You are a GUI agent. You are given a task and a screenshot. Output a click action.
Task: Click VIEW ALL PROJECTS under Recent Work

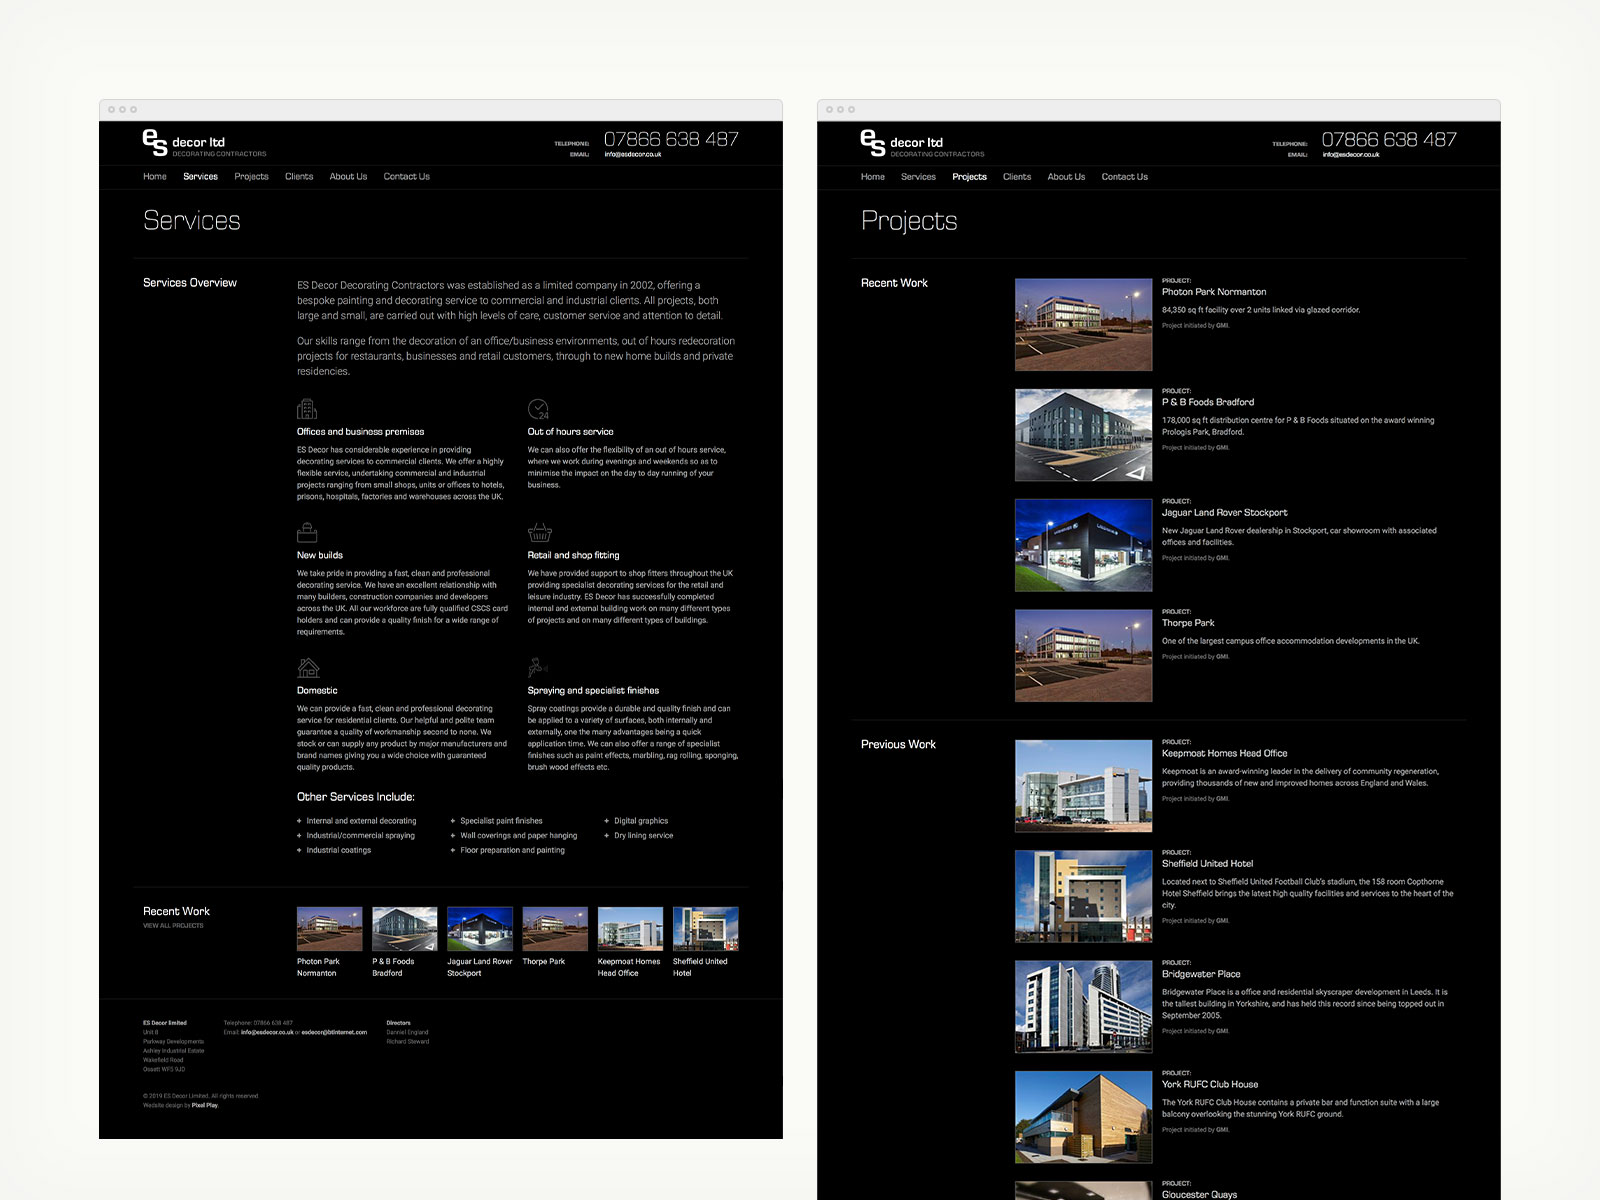tap(173, 926)
